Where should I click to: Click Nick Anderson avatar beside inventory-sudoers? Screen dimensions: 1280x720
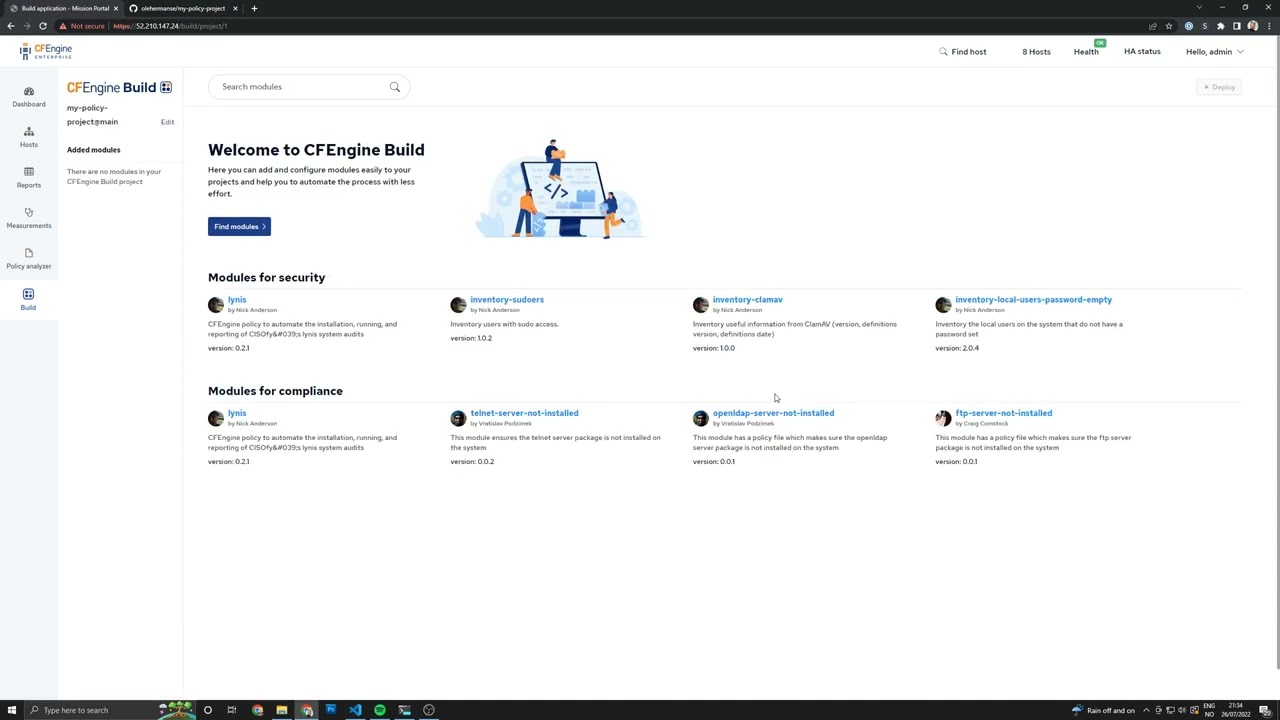tap(458, 305)
